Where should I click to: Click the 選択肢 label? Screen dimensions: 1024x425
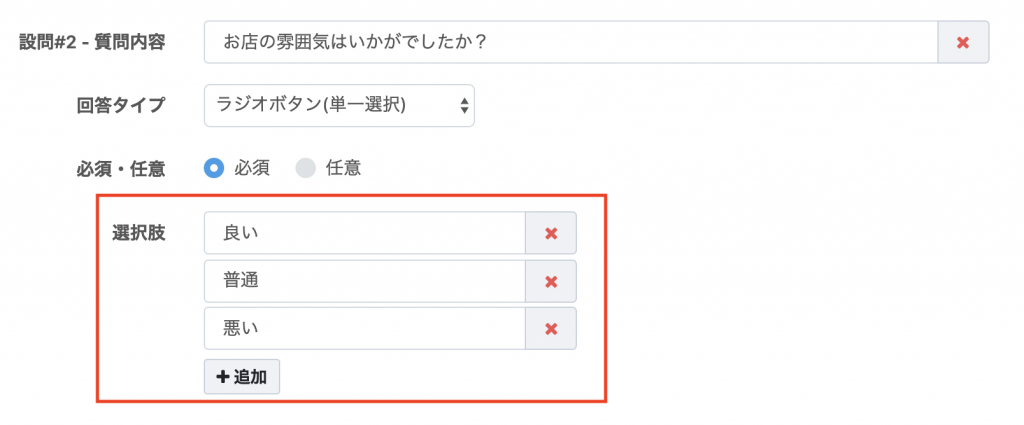(x=138, y=233)
